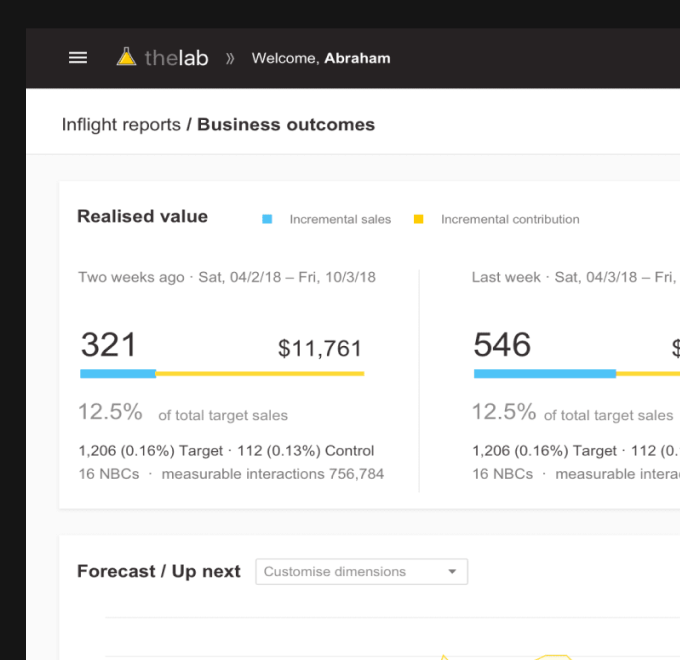Click Business outcomes breadcrumb title
This screenshot has height=660, width=680.
pos(286,124)
